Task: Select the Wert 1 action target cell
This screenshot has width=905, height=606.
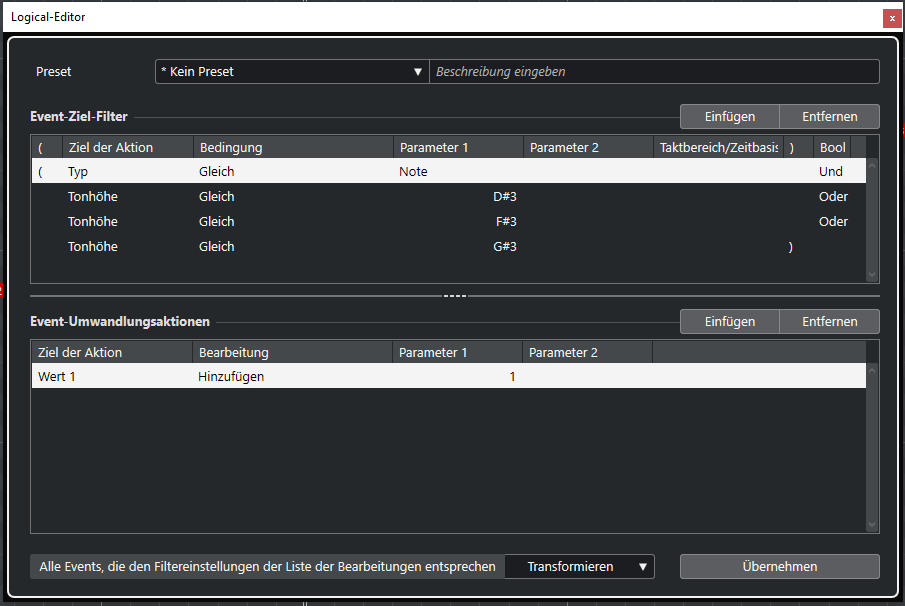Action: [x=110, y=377]
